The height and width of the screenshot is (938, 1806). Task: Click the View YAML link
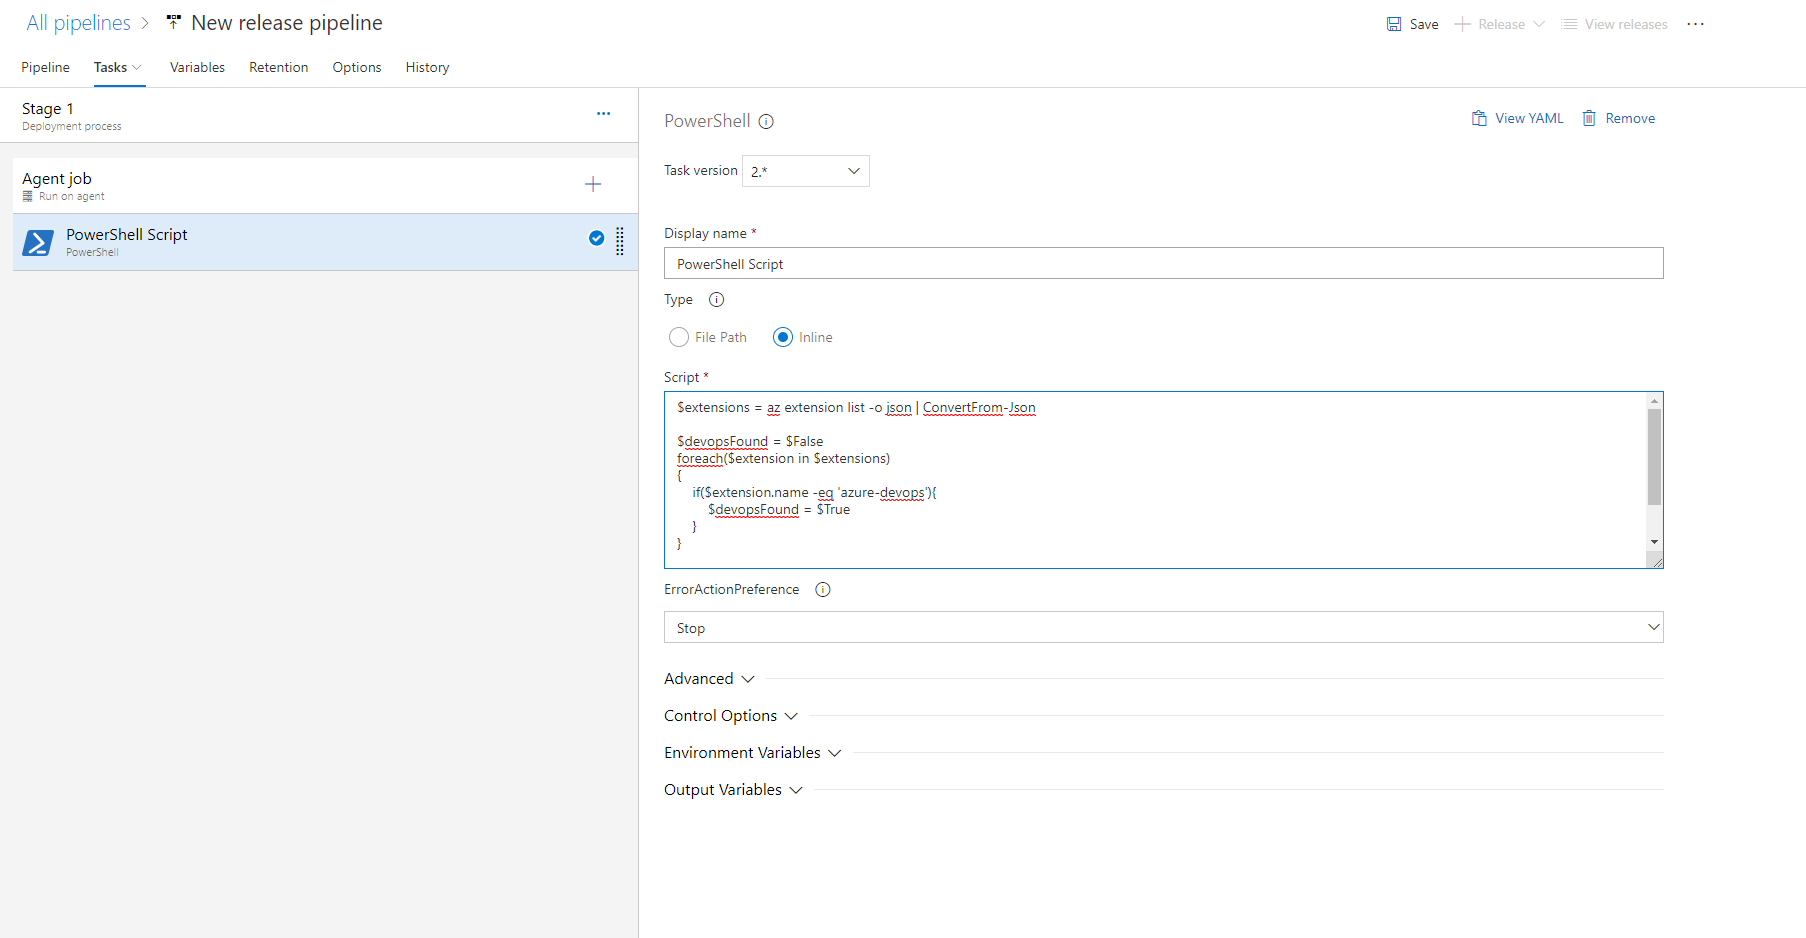[1517, 119]
